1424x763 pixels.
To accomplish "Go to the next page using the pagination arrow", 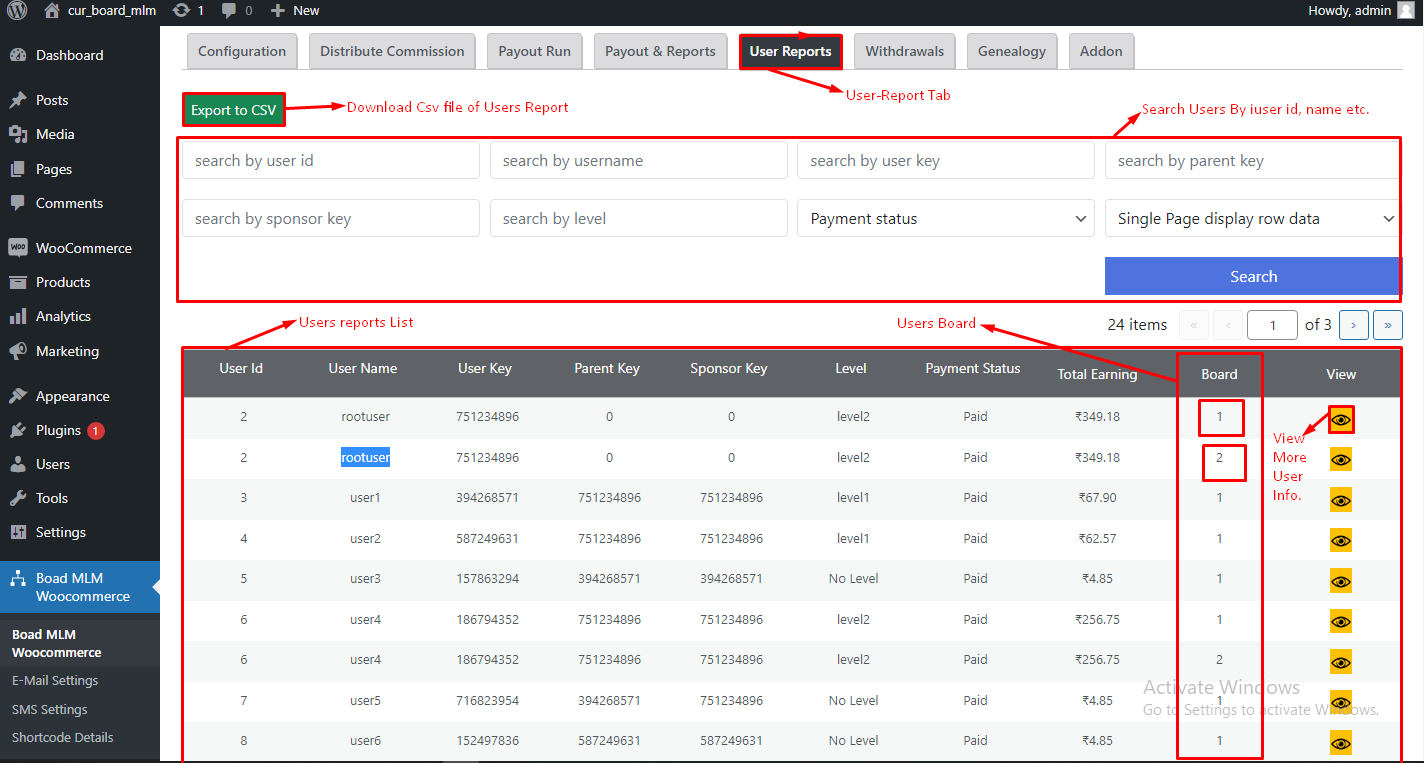I will coord(1354,324).
